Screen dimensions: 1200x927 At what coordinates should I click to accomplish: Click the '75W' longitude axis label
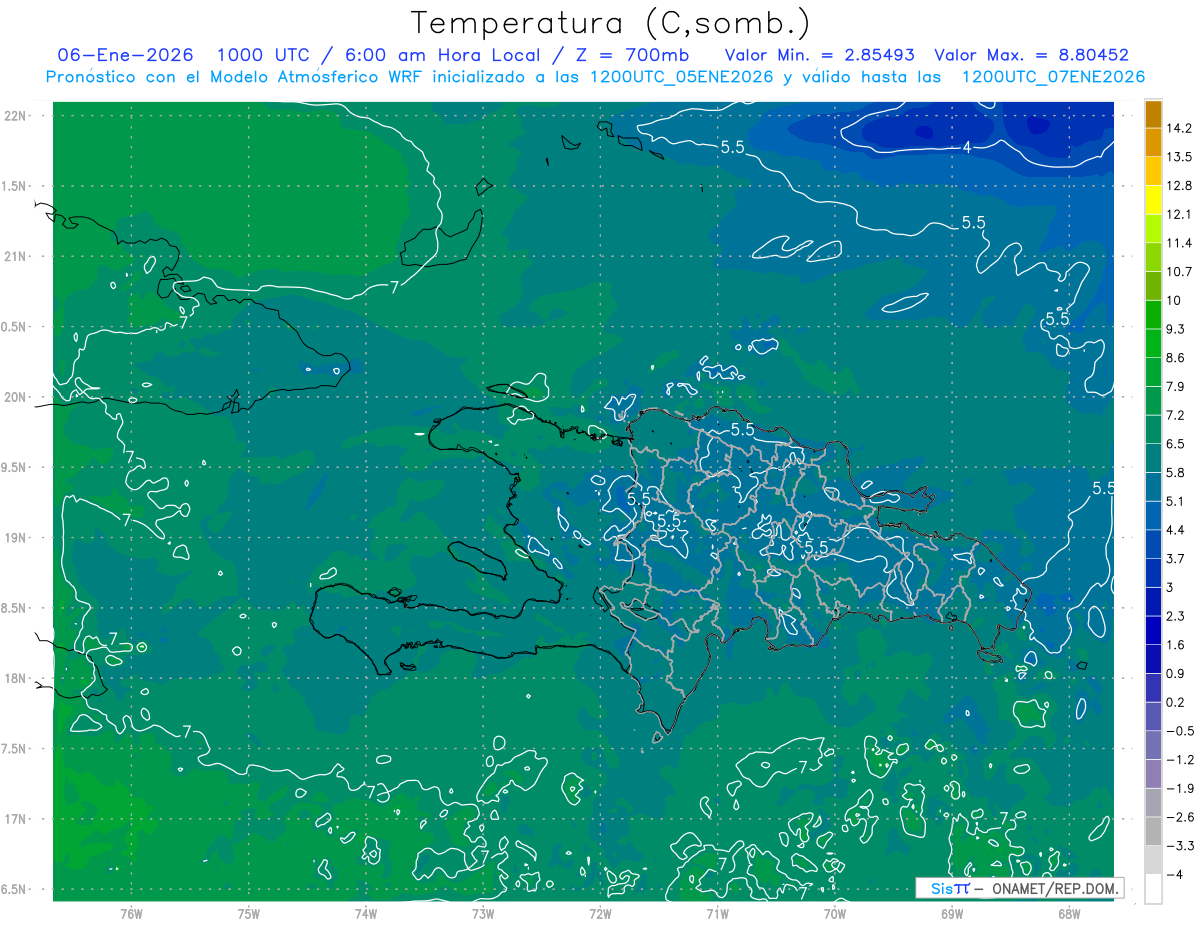tap(248, 914)
